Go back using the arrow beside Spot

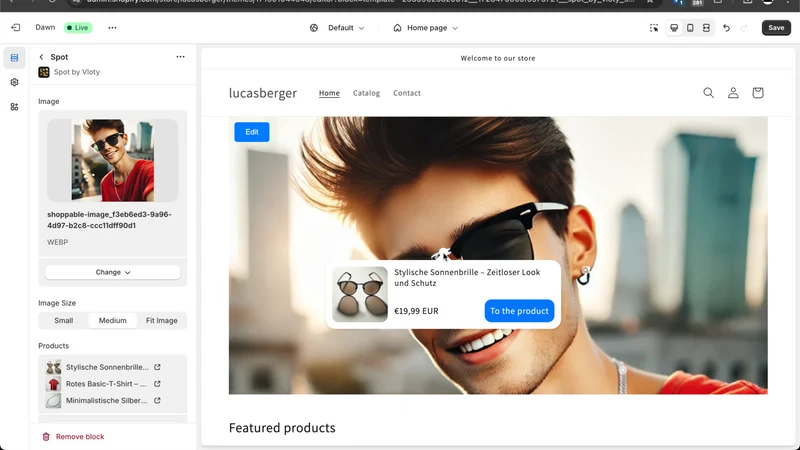[x=41, y=57]
